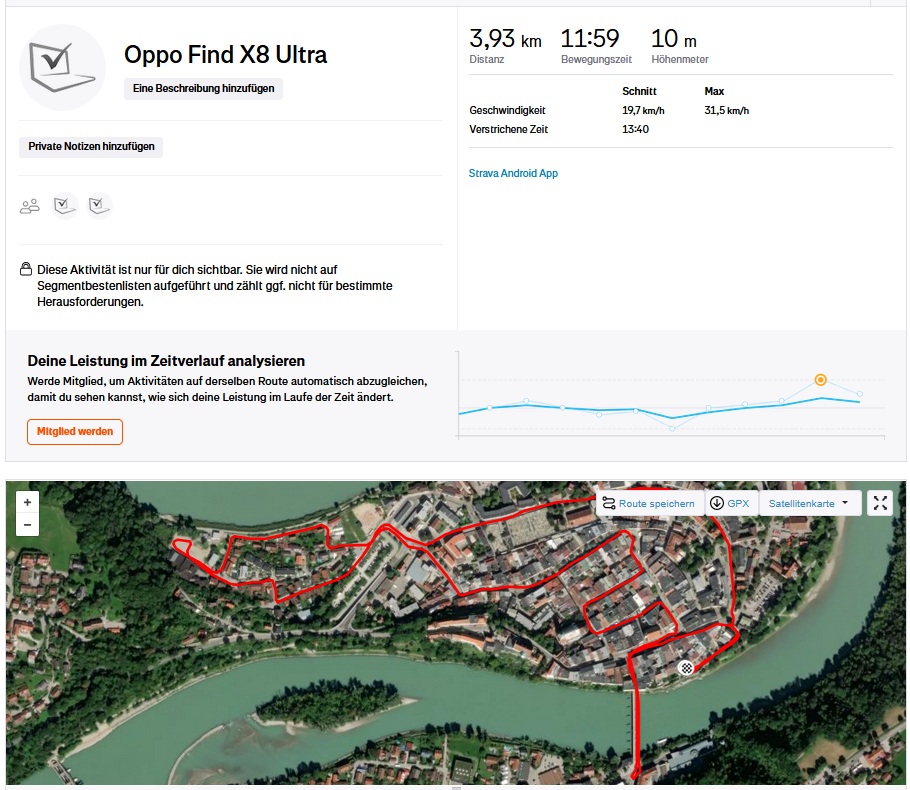Click the orange highlighted point in chart
This screenshot has width=910, height=790.
[820, 380]
